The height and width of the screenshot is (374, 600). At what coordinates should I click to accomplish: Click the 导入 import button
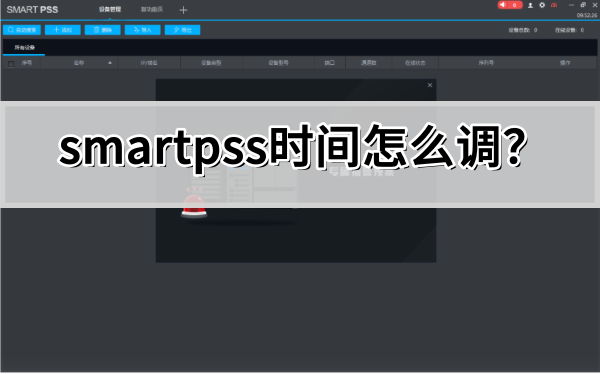point(142,30)
